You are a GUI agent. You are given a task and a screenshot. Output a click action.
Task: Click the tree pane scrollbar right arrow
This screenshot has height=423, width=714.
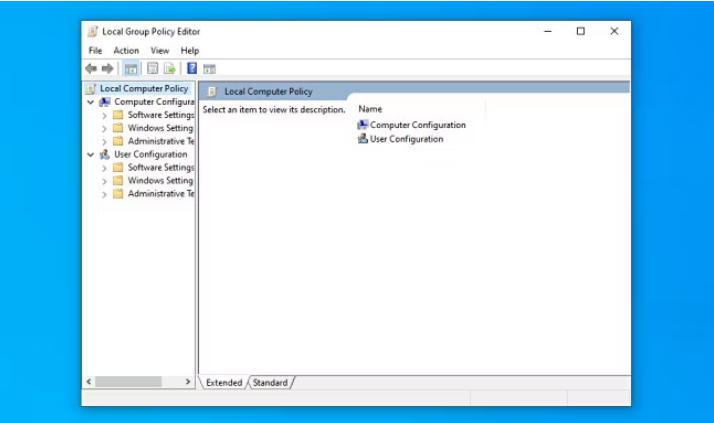pyautogui.click(x=188, y=382)
